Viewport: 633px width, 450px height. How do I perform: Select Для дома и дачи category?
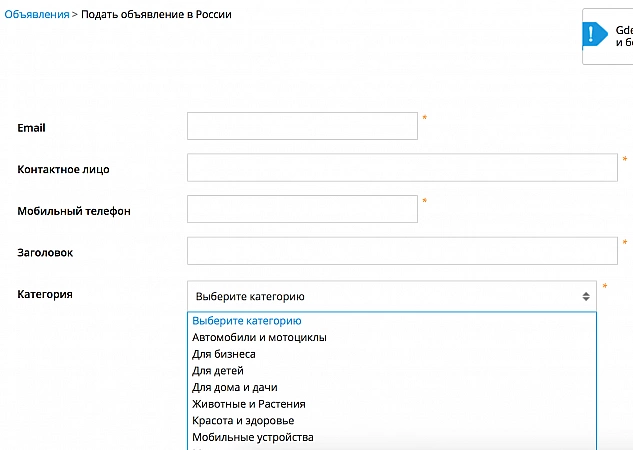point(235,387)
